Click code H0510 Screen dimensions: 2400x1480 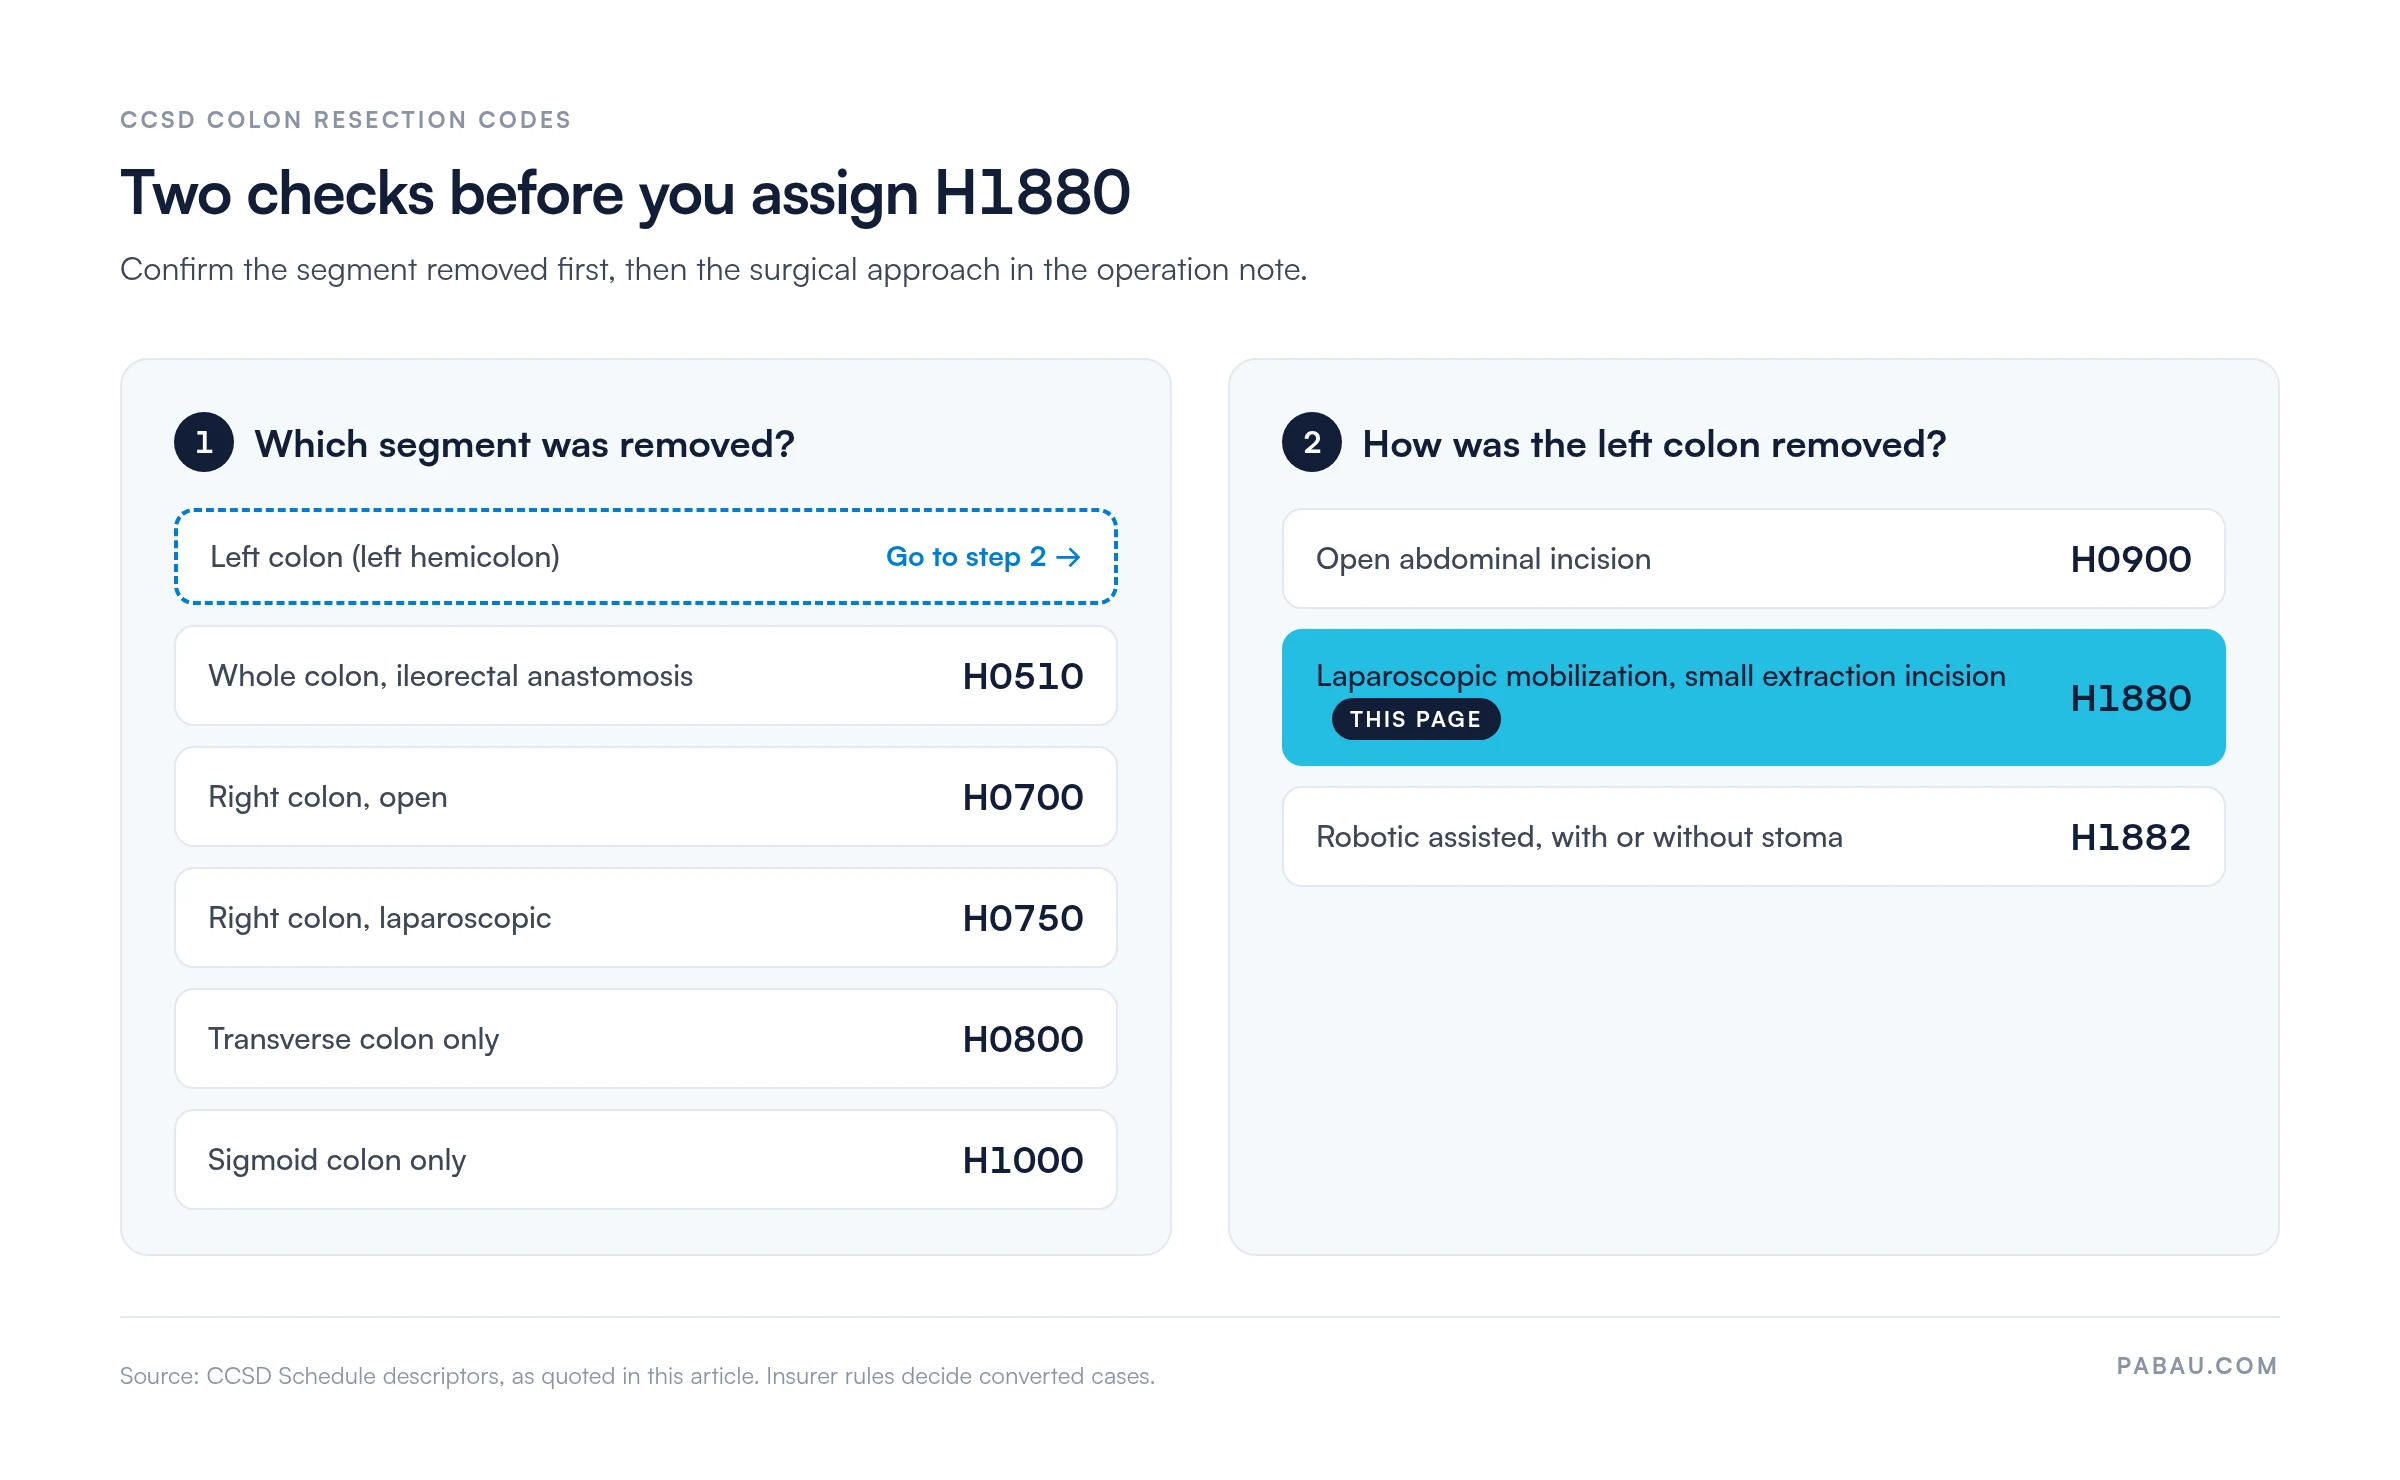coord(1023,676)
